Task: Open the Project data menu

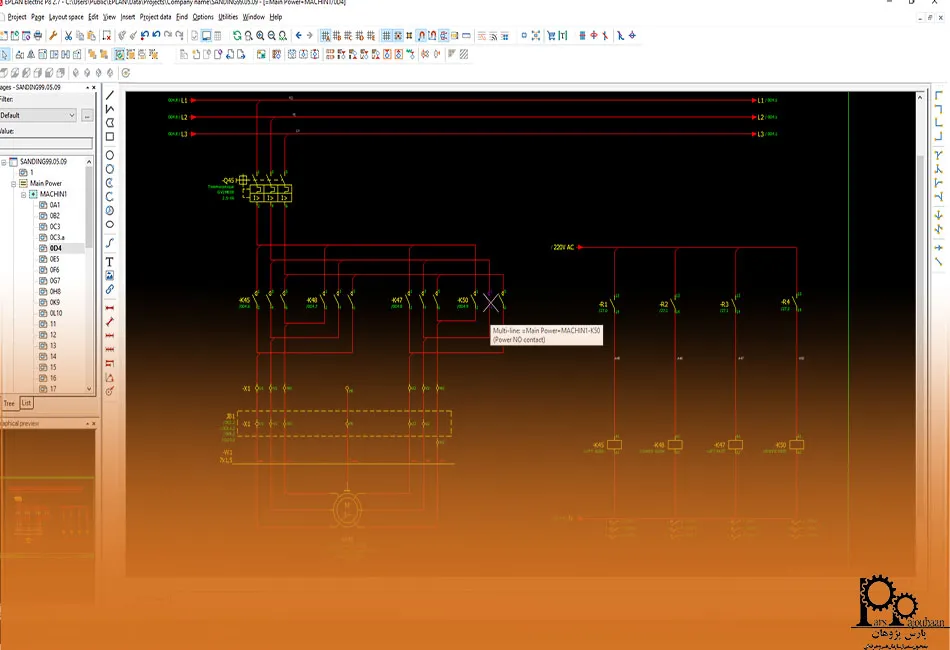Action: 155,17
